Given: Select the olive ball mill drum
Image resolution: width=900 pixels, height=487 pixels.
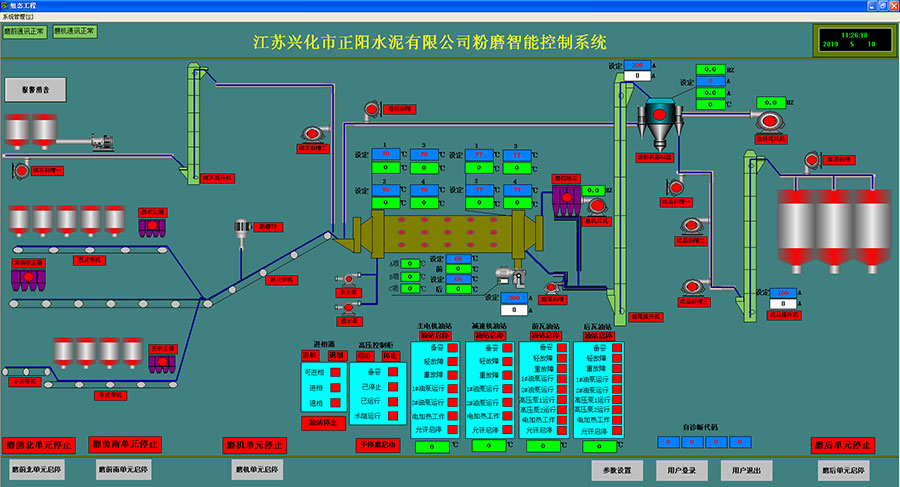Looking at the screenshot, I should coord(448,233).
